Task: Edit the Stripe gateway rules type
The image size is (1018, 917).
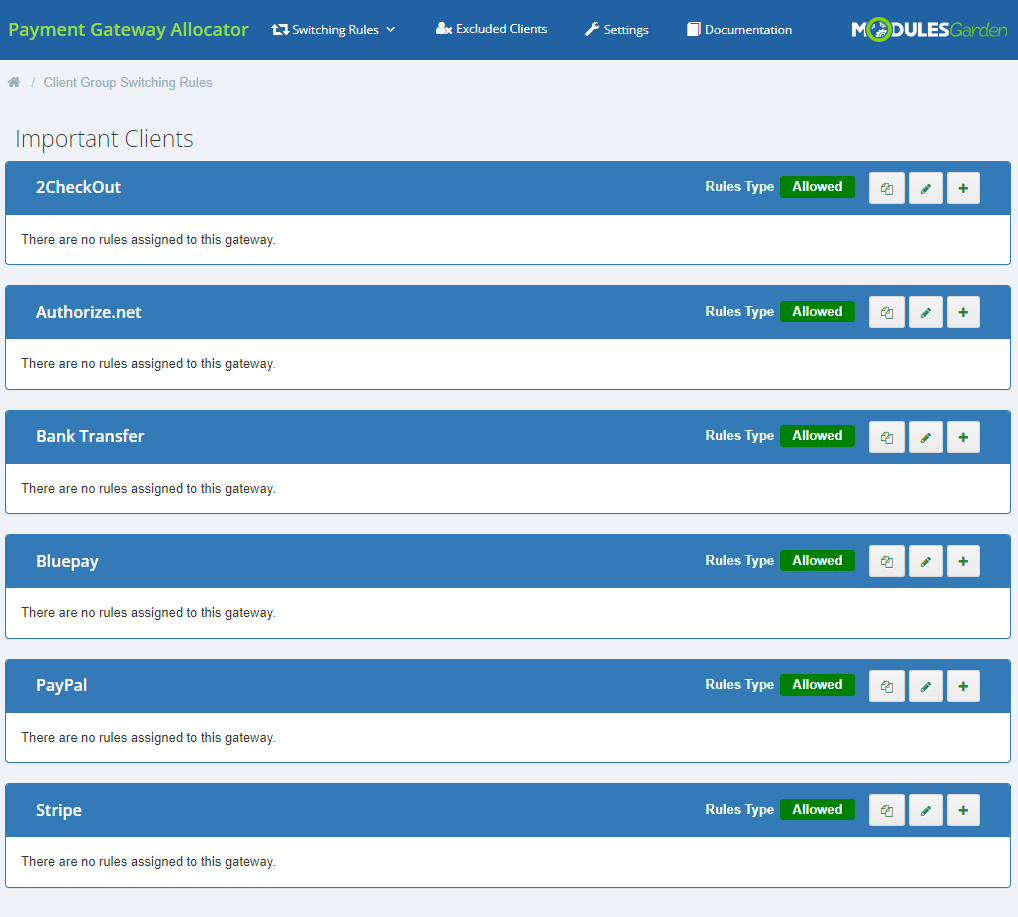Action: tap(925, 810)
